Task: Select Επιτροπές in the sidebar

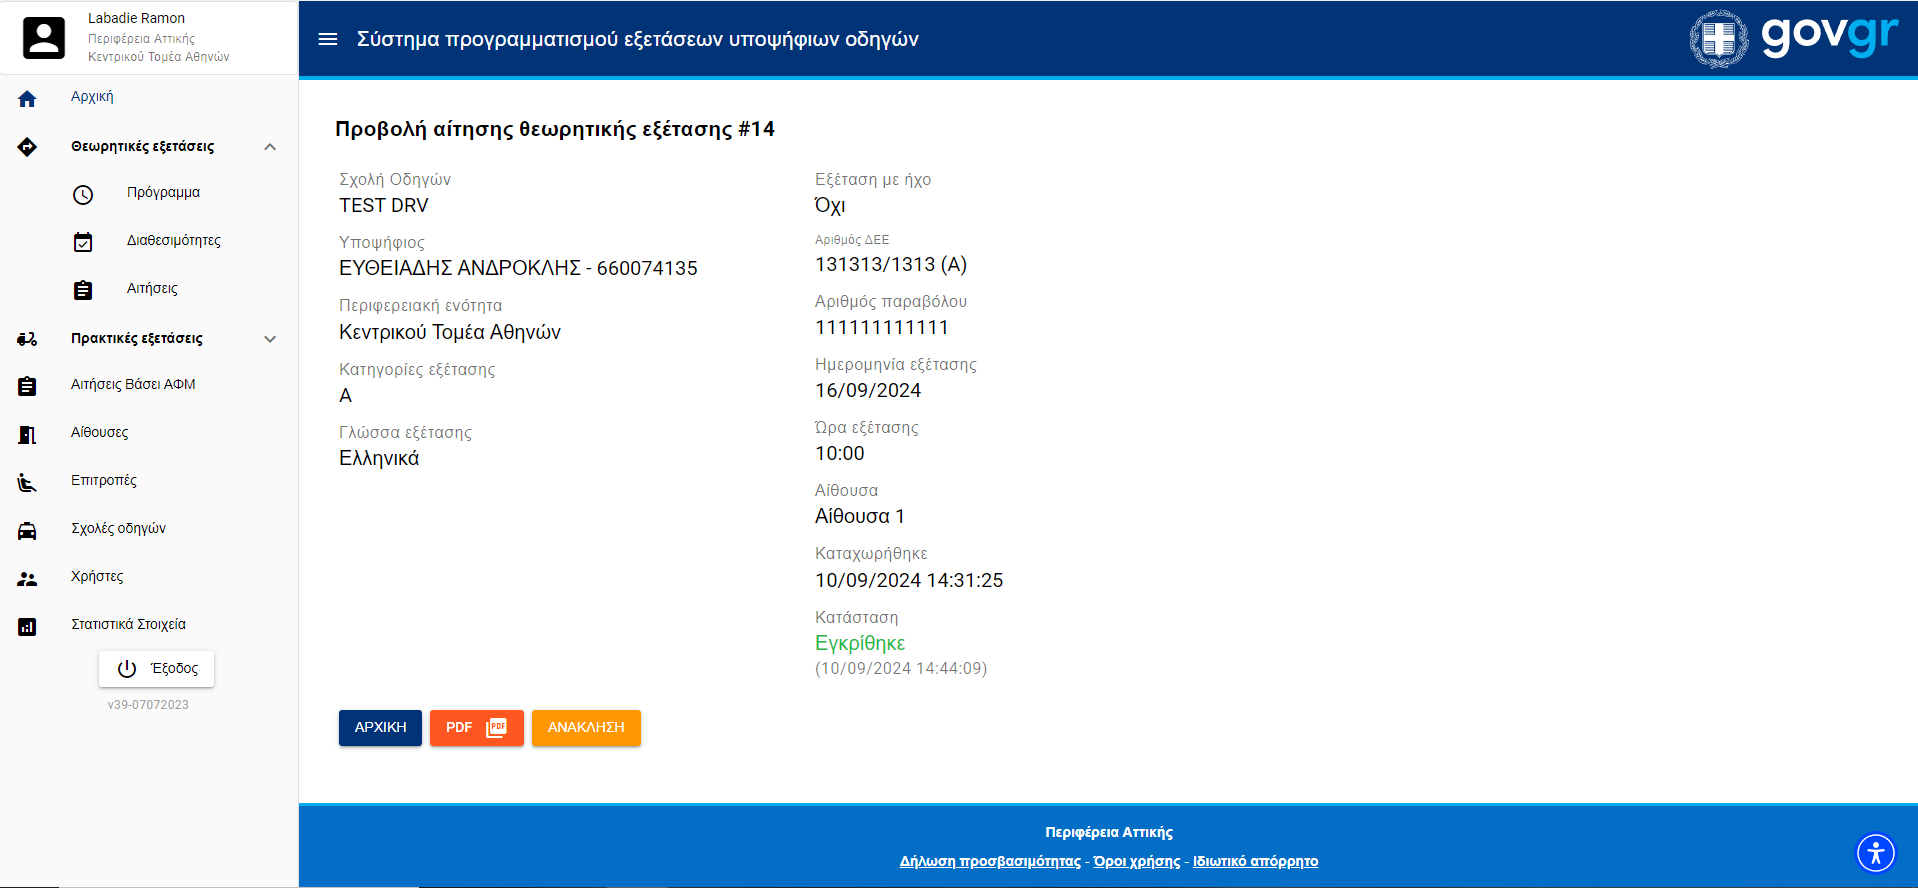Action: tap(104, 481)
